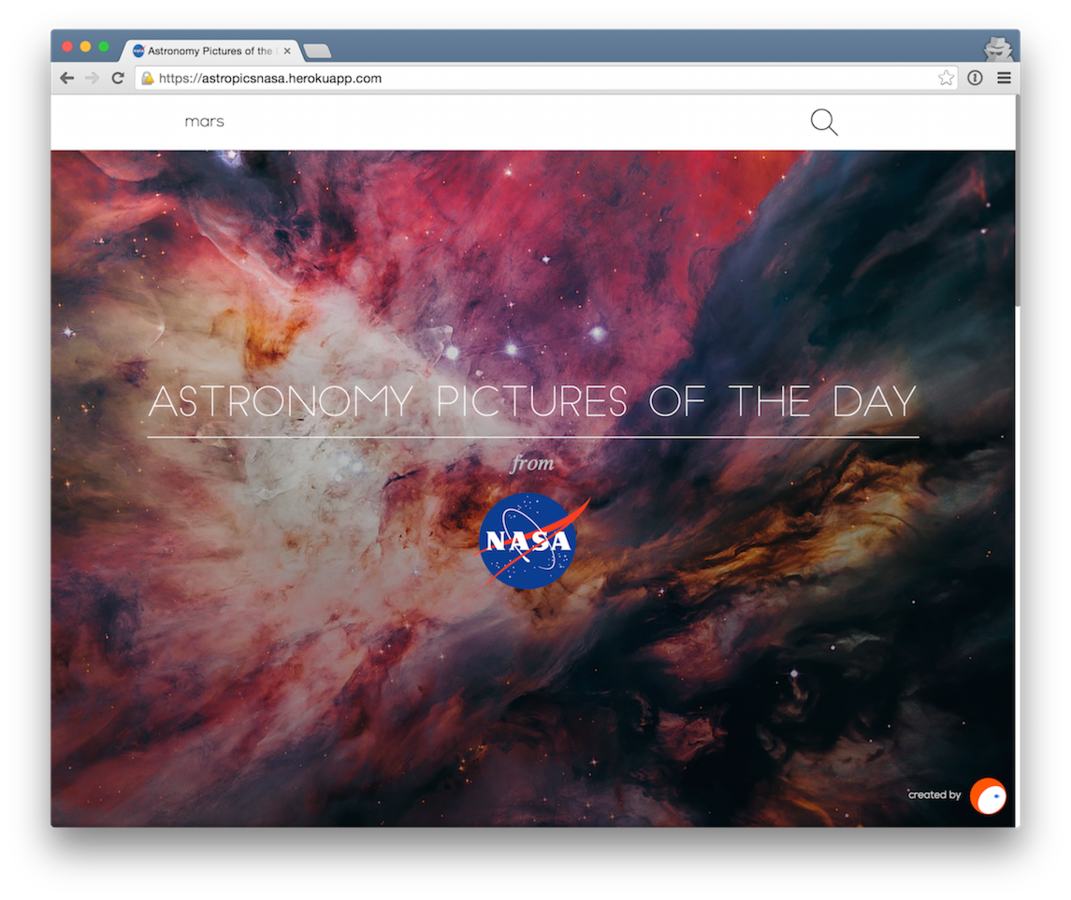Click the green maximize window button

[104, 46]
